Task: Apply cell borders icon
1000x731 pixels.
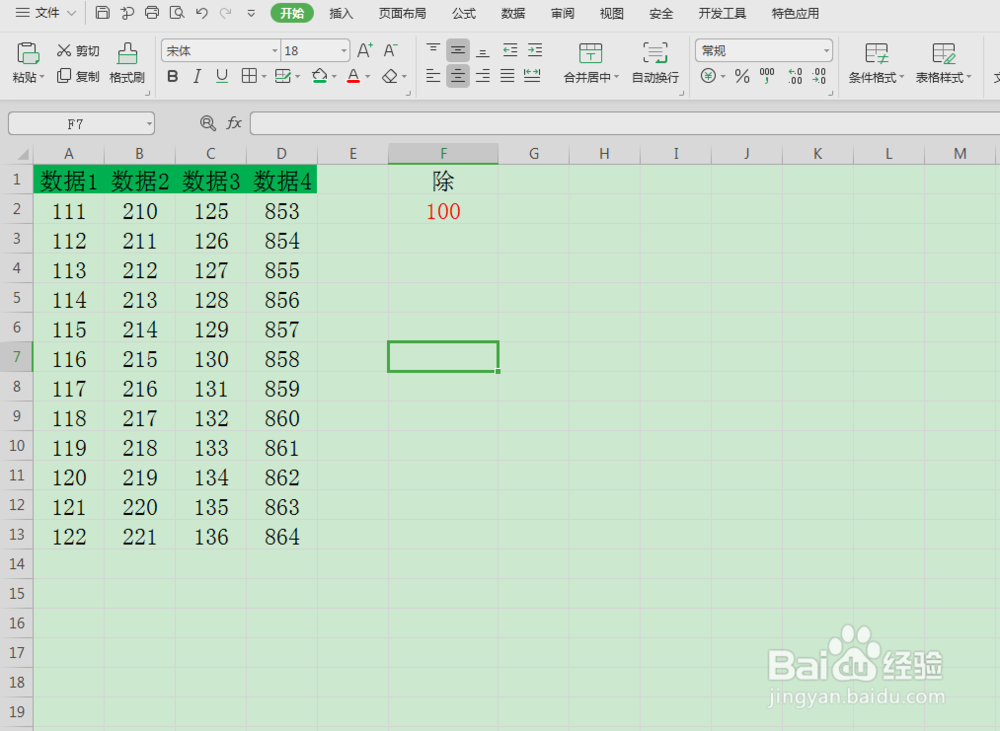Action: pyautogui.click(x=249, y=77)
